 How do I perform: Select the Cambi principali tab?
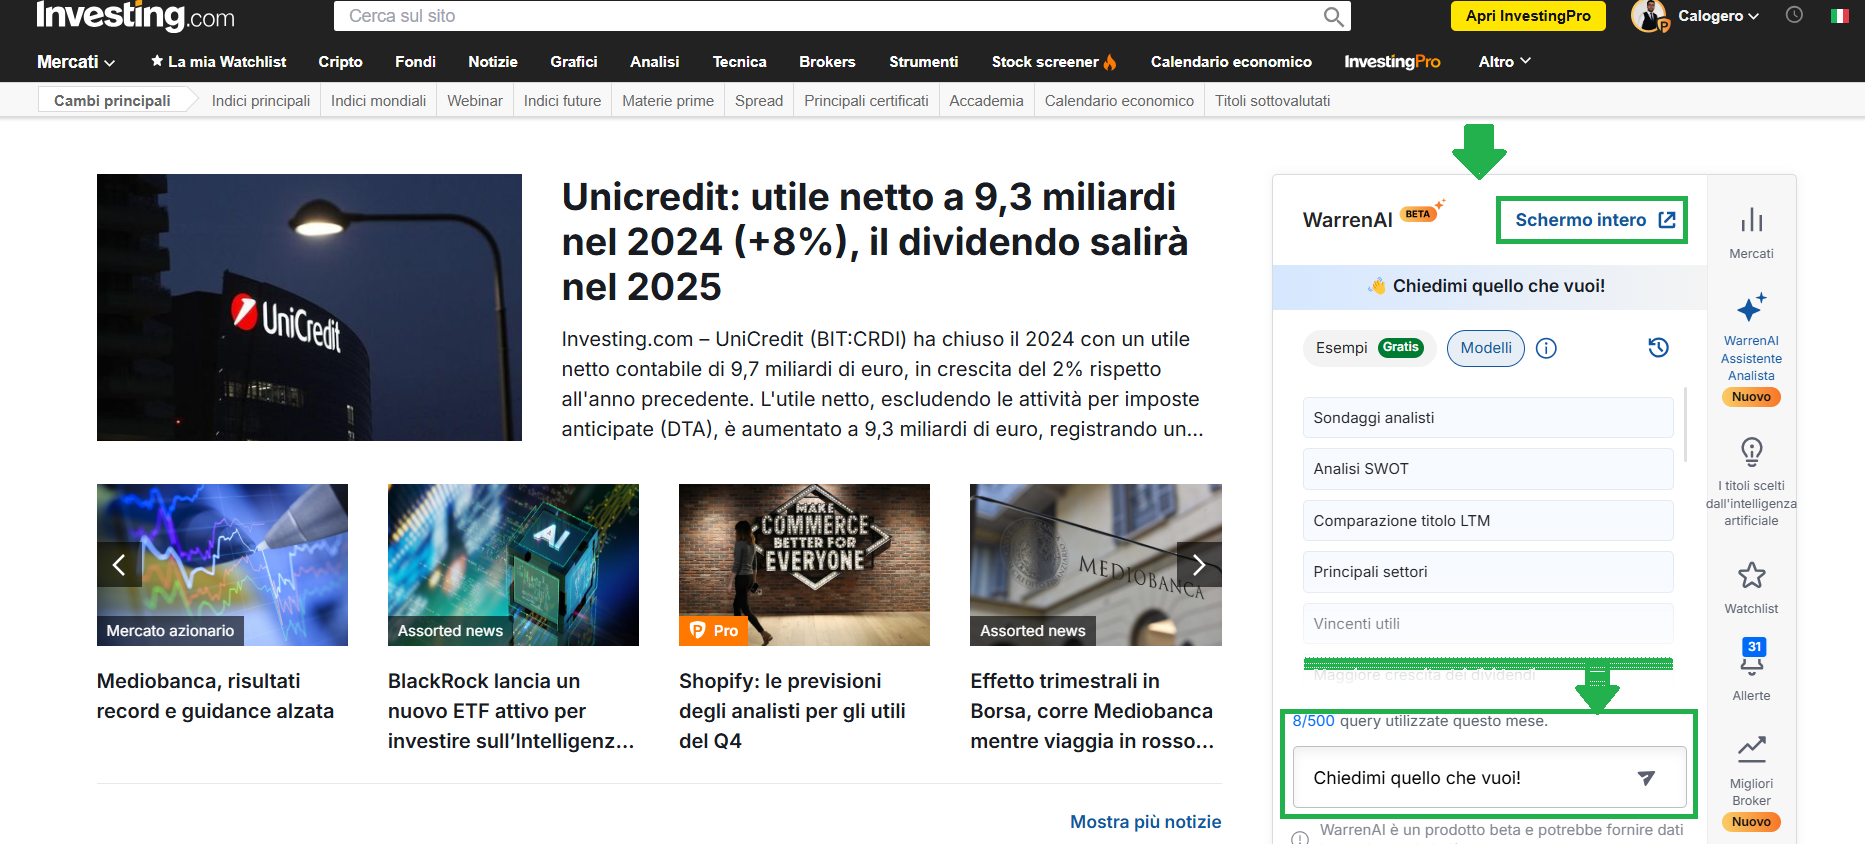click(112, 101)
